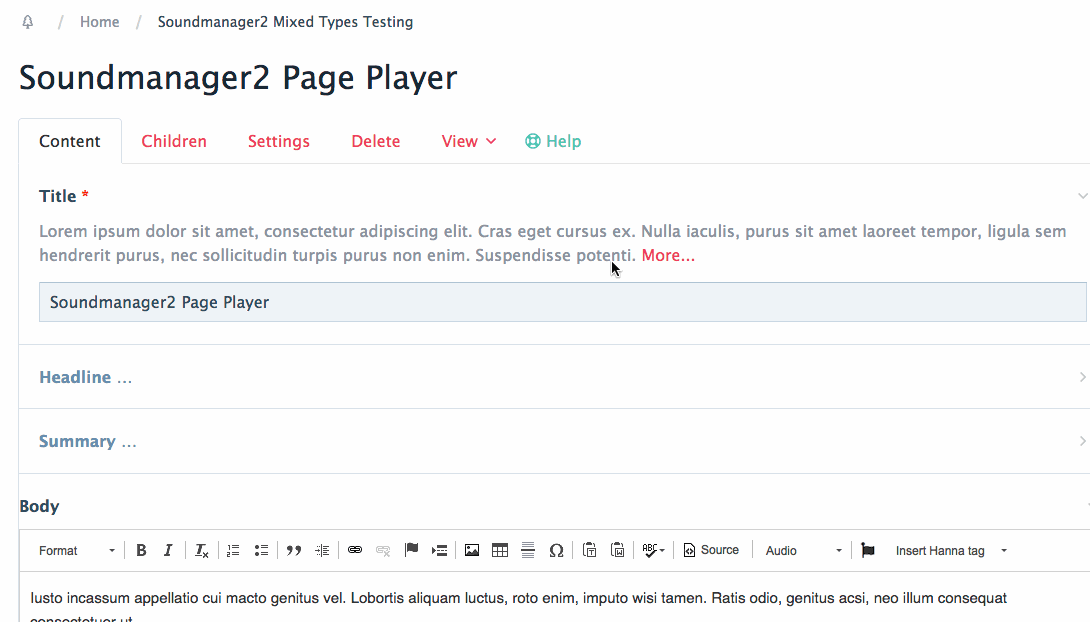Switch to the Children tab
The width and height of the screenshot is (1090, 622).
click(174, 141)
